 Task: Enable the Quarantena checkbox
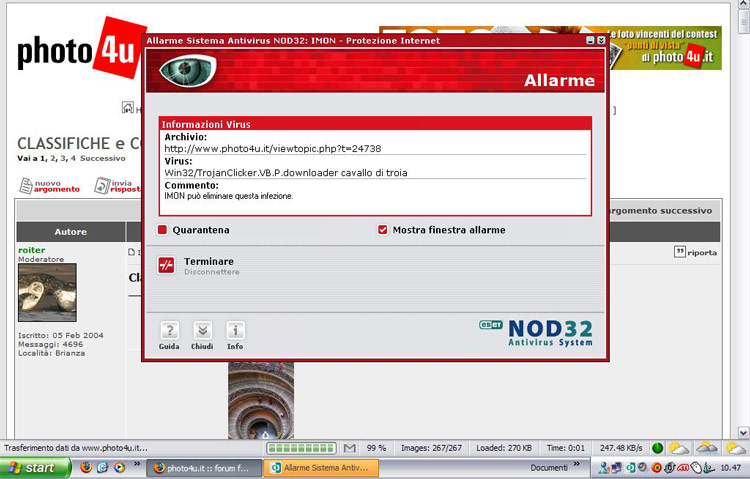pos(163,230)
